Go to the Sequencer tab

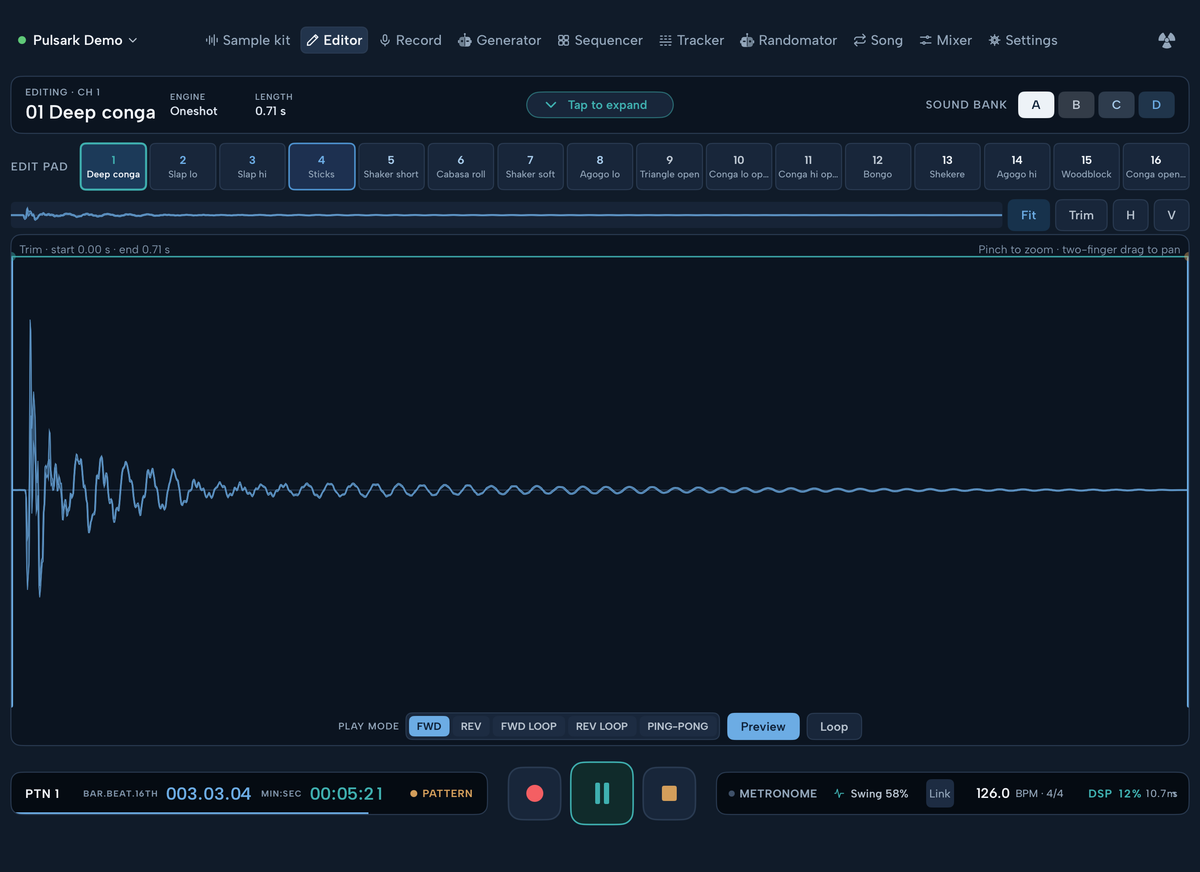(x=600, y=40)
